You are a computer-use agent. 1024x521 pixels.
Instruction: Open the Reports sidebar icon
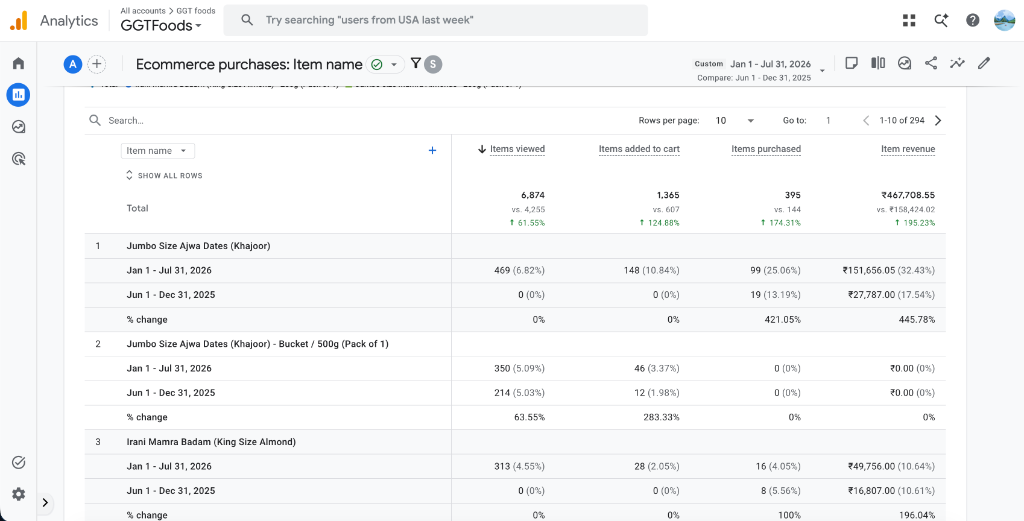click(x=18, y=95)
